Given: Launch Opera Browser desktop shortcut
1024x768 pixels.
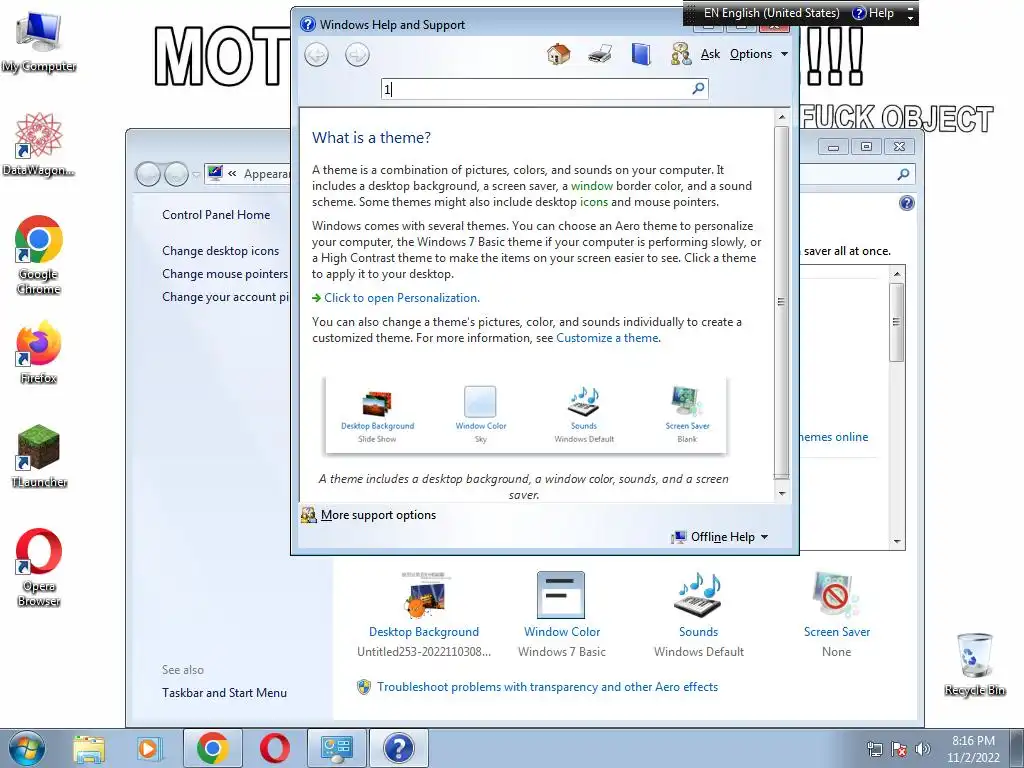Looking at the screenshot, I should [x=39, y=568].
